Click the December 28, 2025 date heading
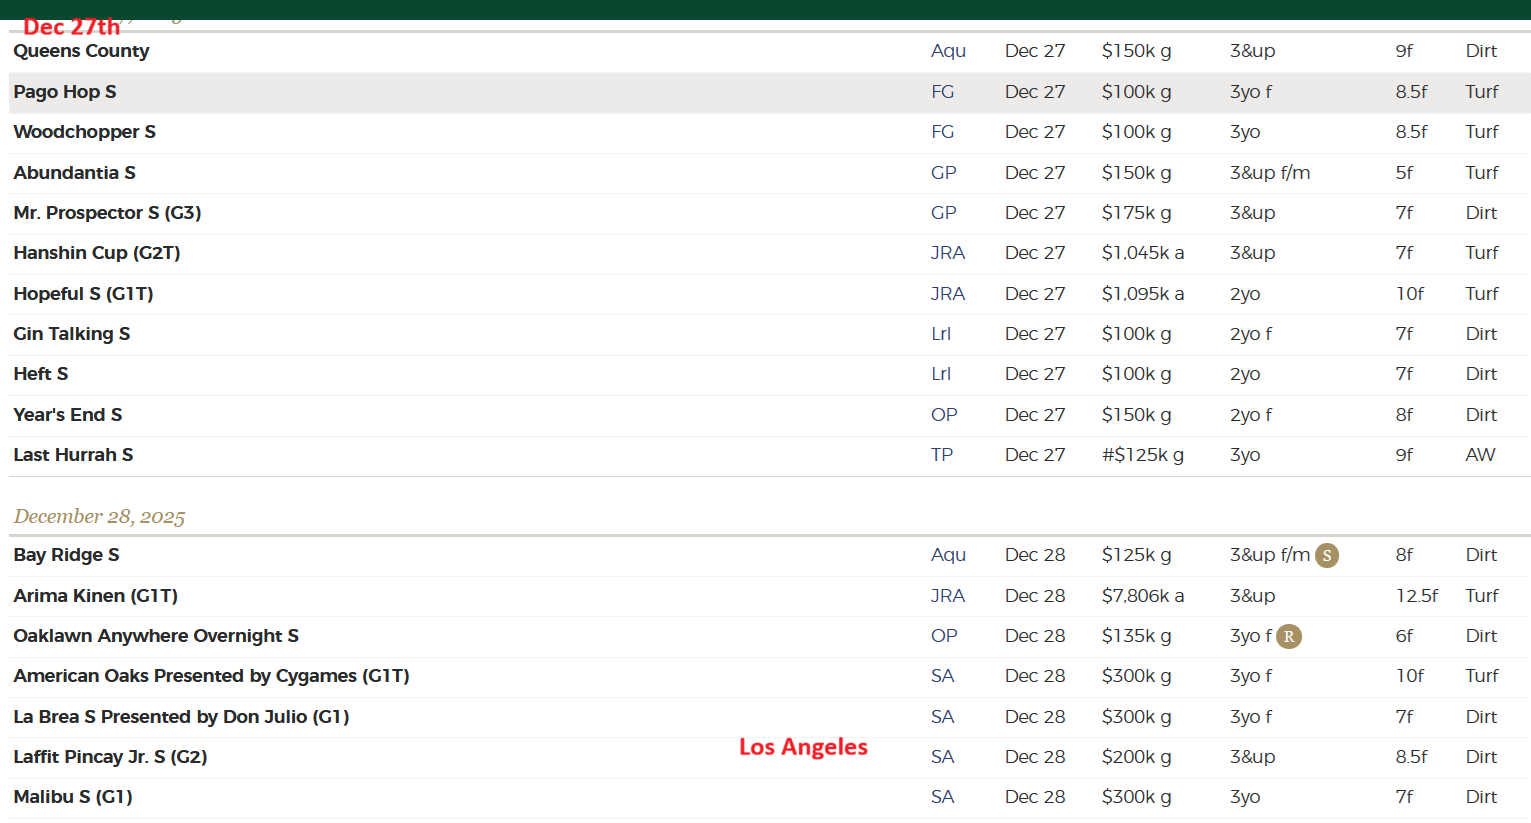The image size is (1531, 823). click(99, 517)
